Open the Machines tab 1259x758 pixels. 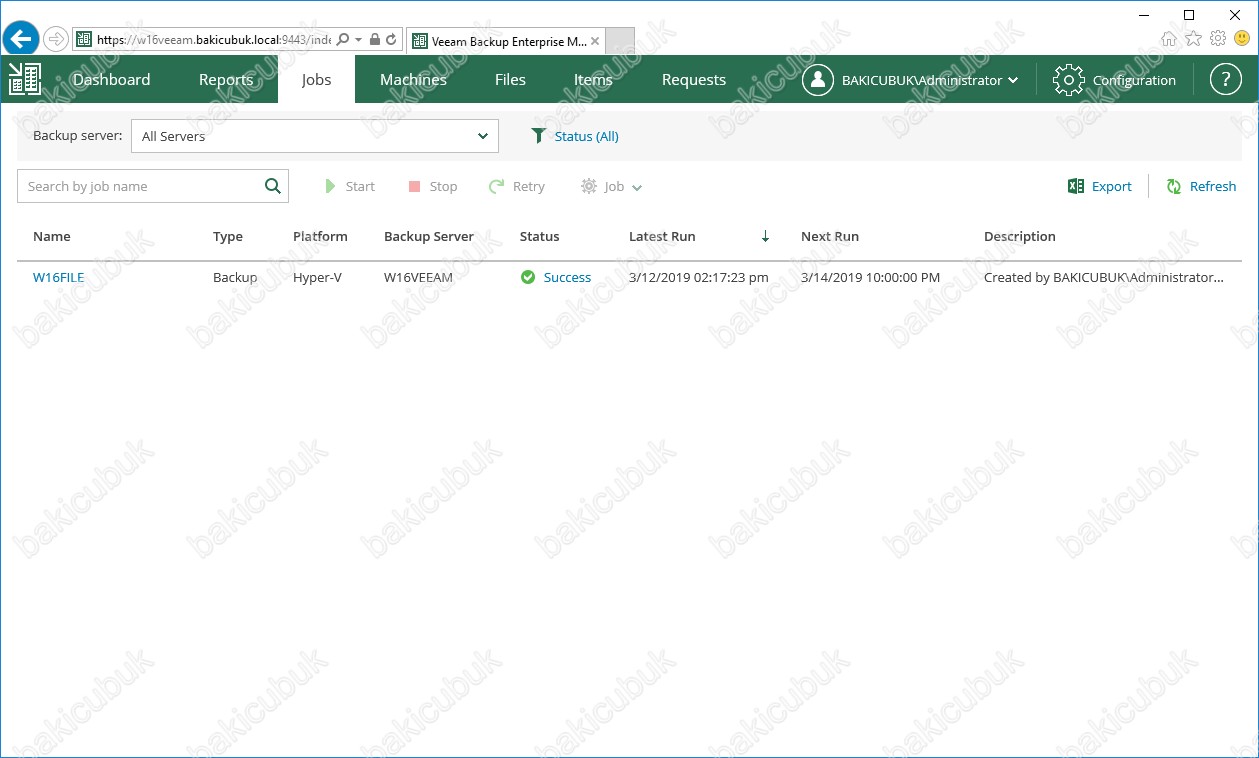[x=413, y=80]
